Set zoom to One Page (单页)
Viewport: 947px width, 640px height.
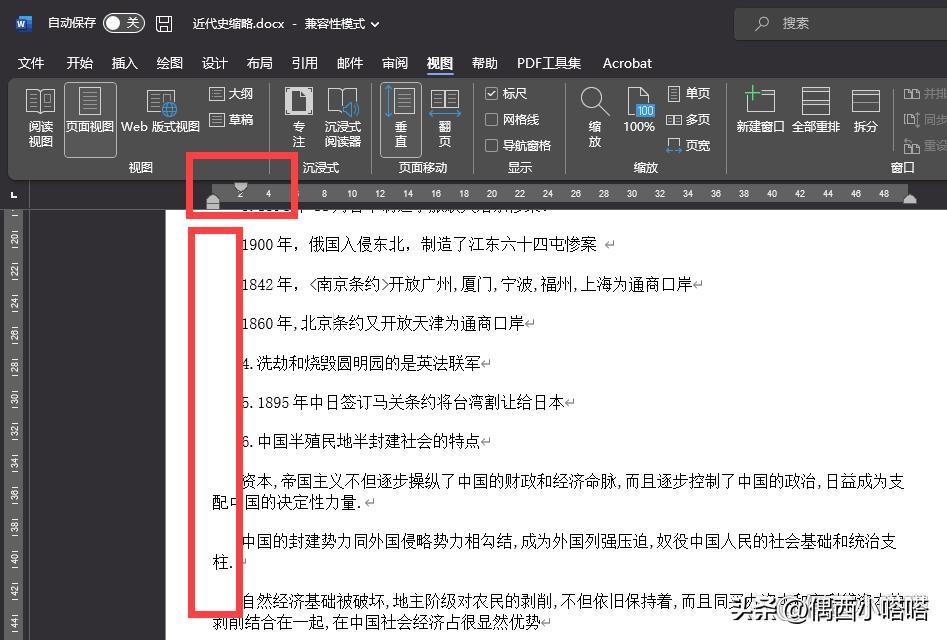click(x=689, y=93)
